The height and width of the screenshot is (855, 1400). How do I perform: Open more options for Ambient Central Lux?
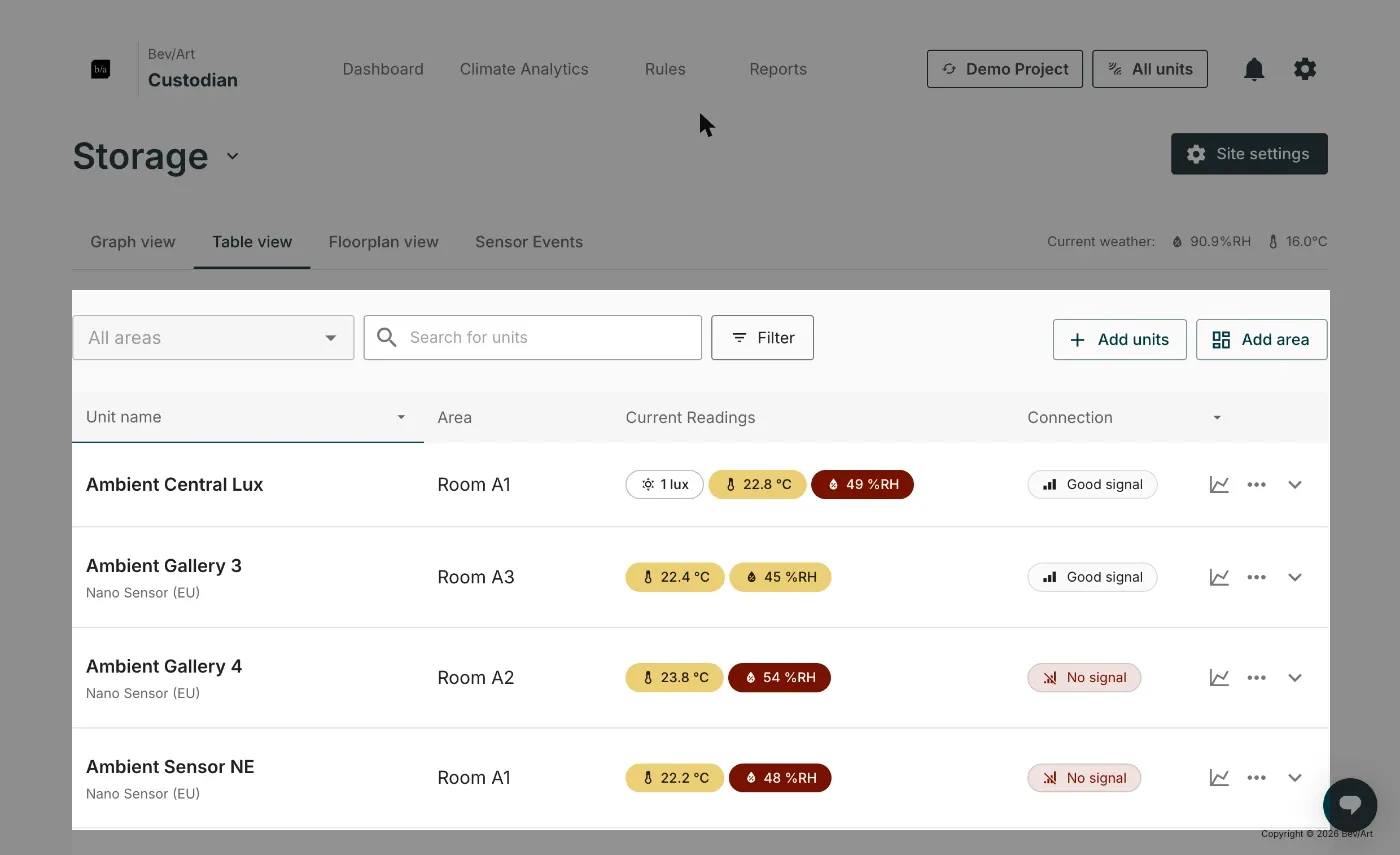point(1257,485)
